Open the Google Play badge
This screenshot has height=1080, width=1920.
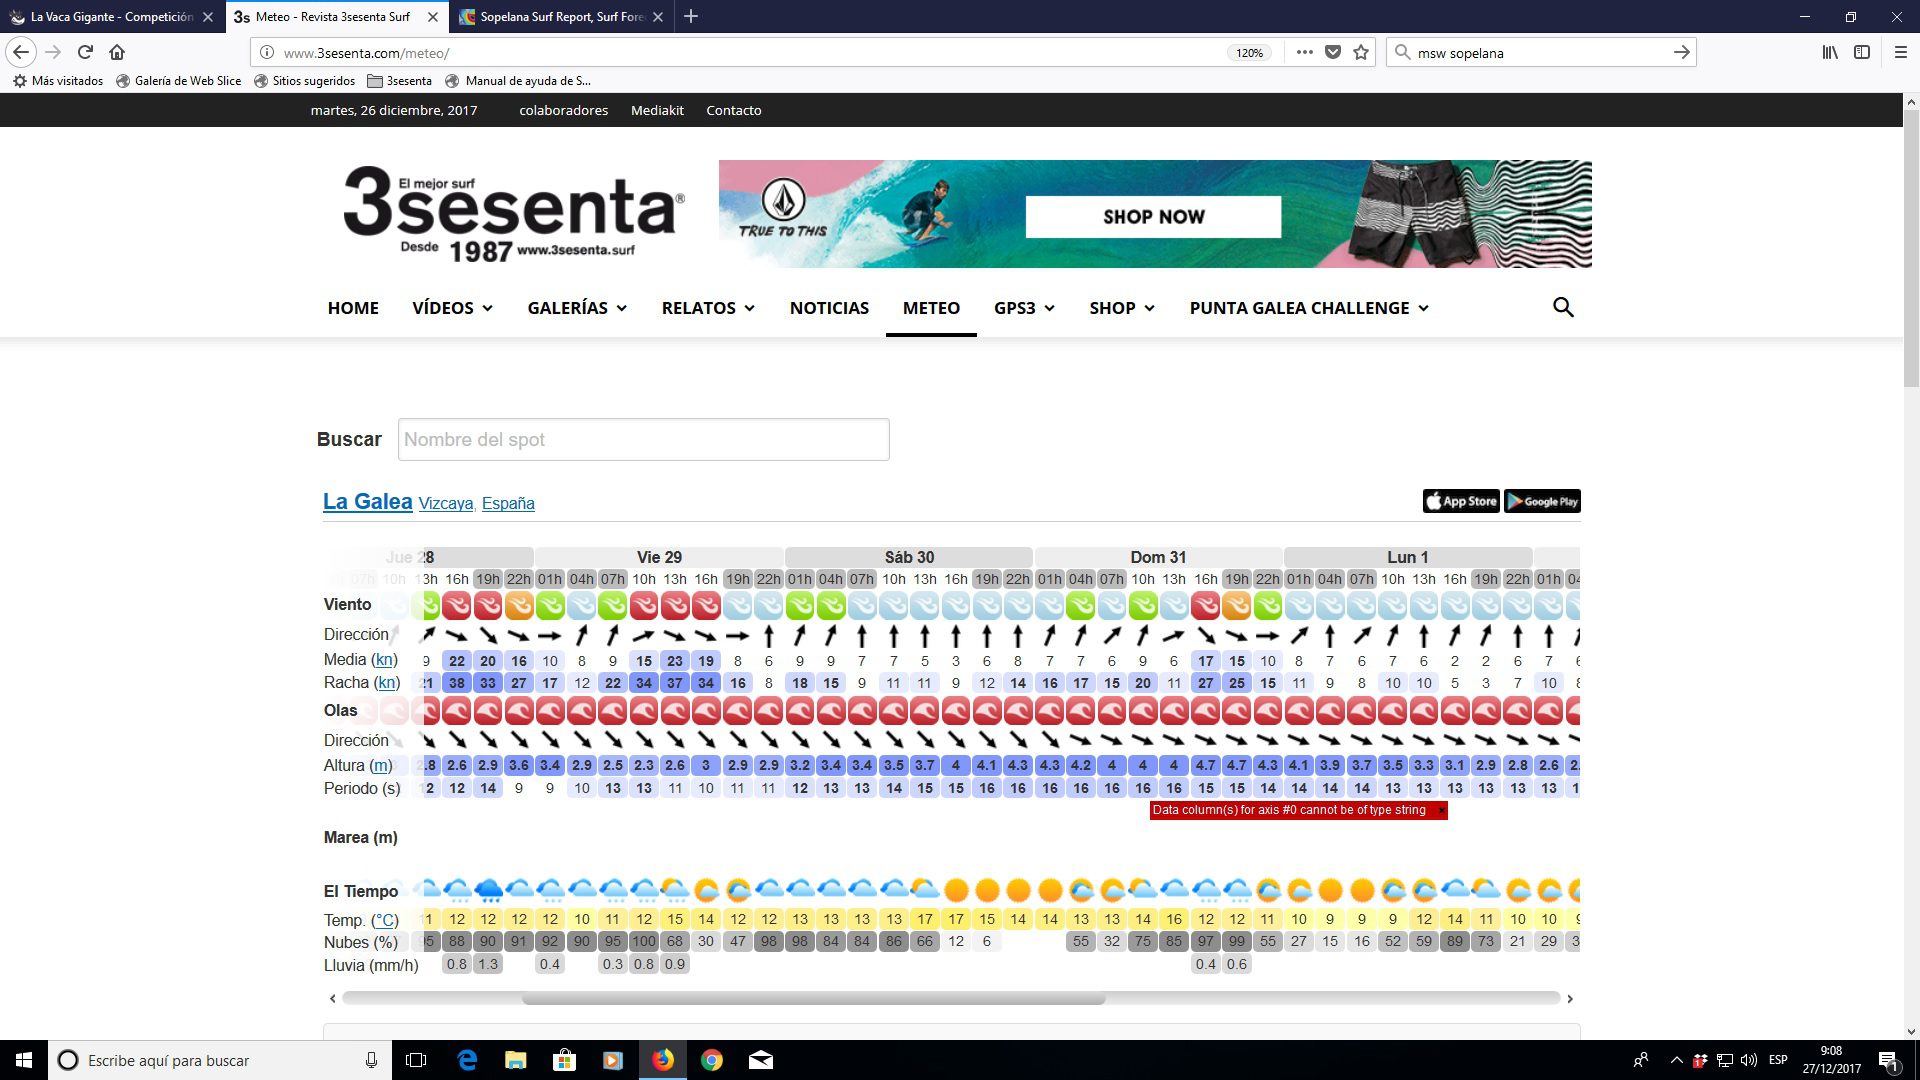coord(1542,501)
